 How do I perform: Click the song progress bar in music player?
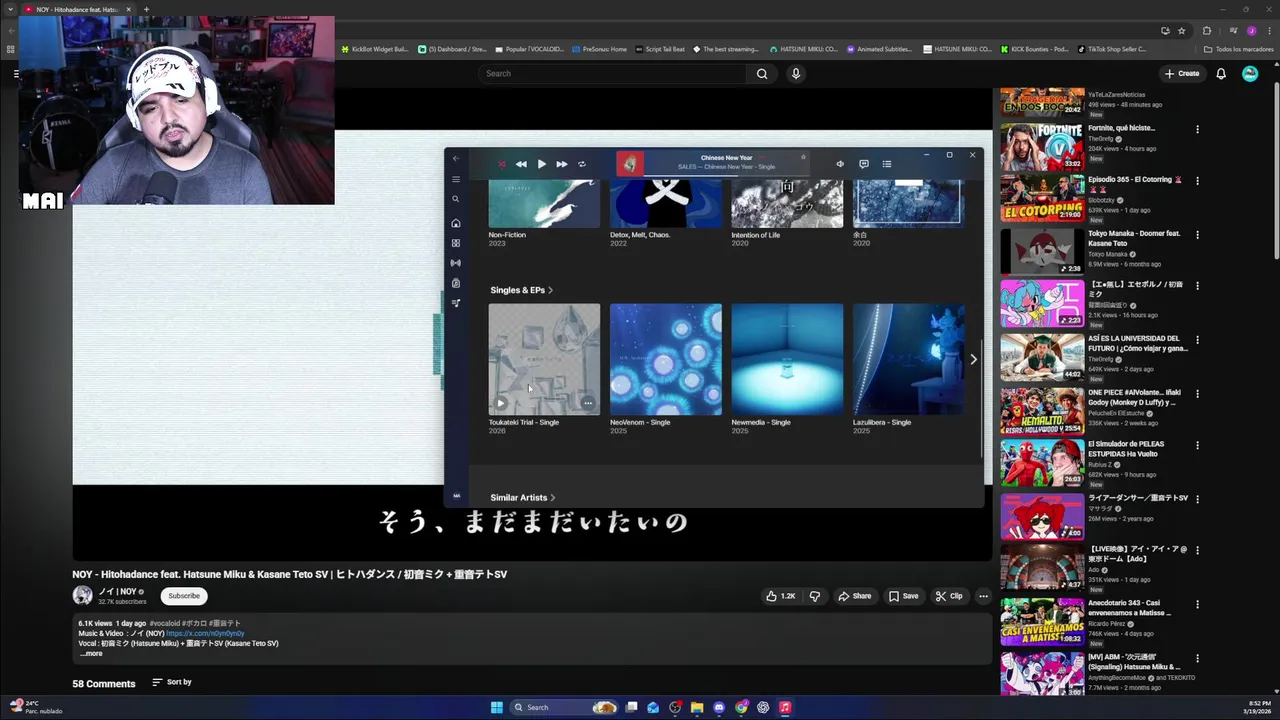pos(726,177)
